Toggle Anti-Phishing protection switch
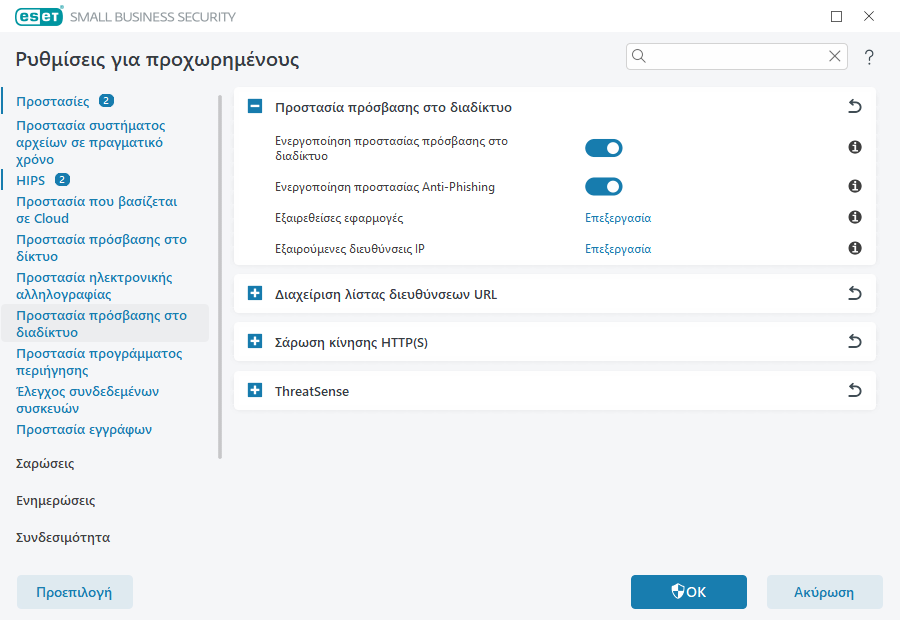Screen dimensions: 900x620 [603, 187]
